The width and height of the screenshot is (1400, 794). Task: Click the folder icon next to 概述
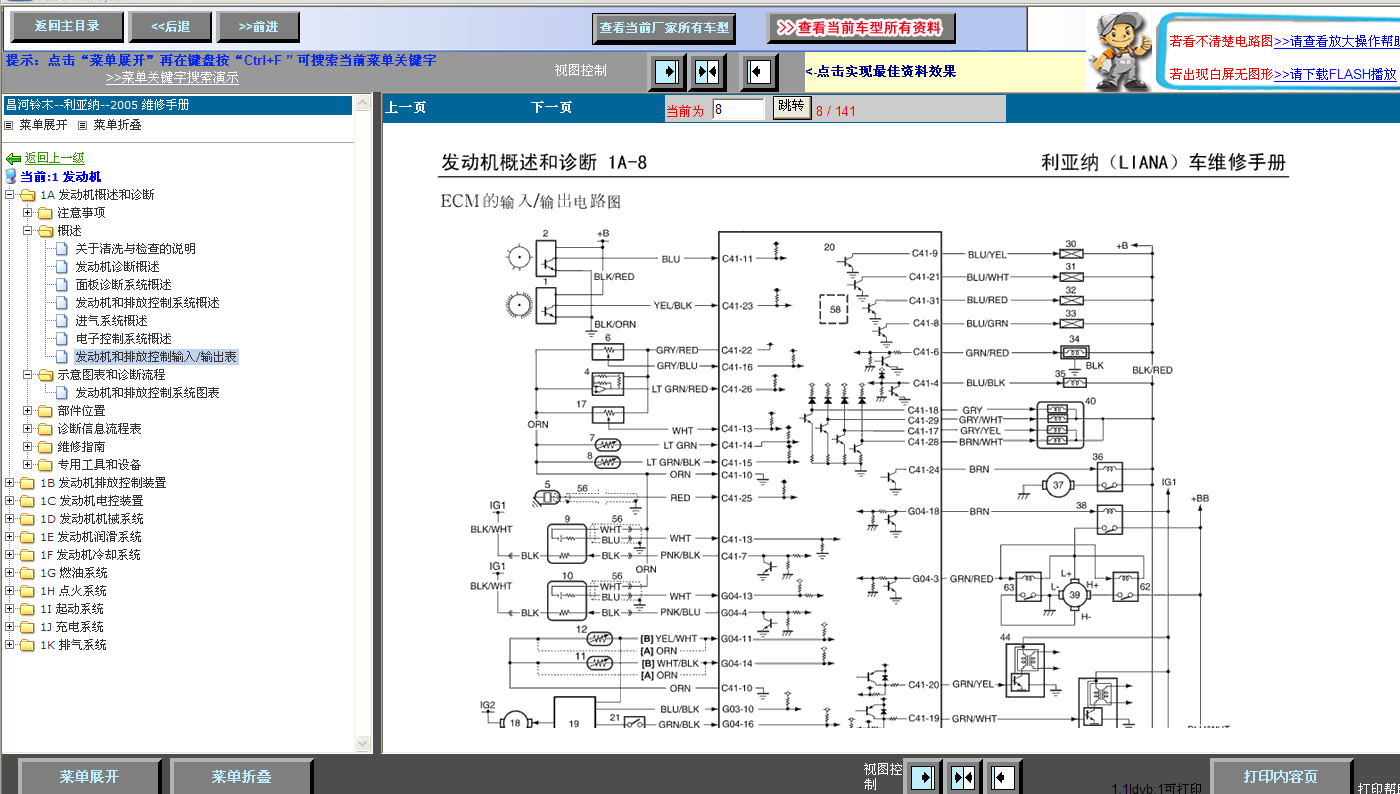(45, 231)
